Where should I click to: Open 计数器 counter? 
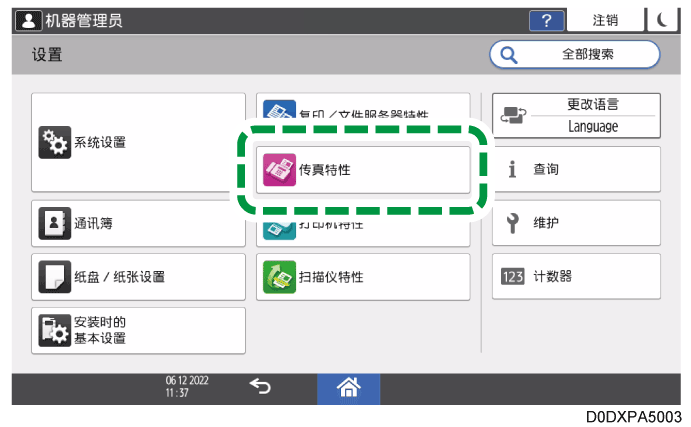[576, 277]
